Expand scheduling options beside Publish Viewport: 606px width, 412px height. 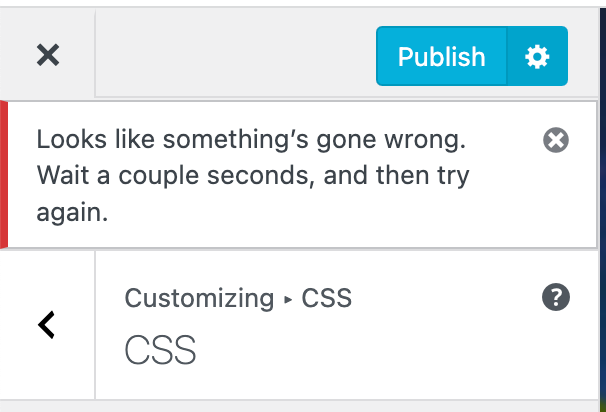(x=538, y=57)
